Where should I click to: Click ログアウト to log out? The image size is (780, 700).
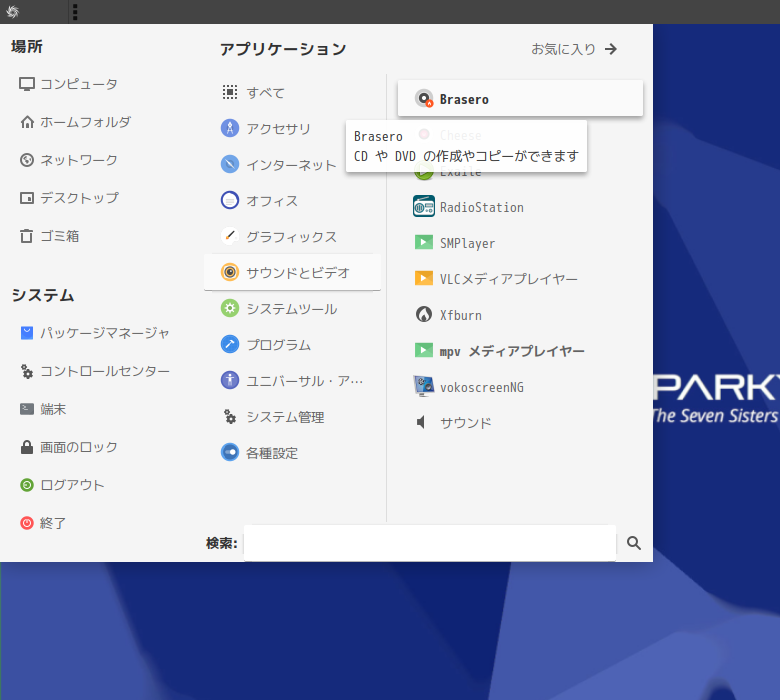click(x=62, y=485)
